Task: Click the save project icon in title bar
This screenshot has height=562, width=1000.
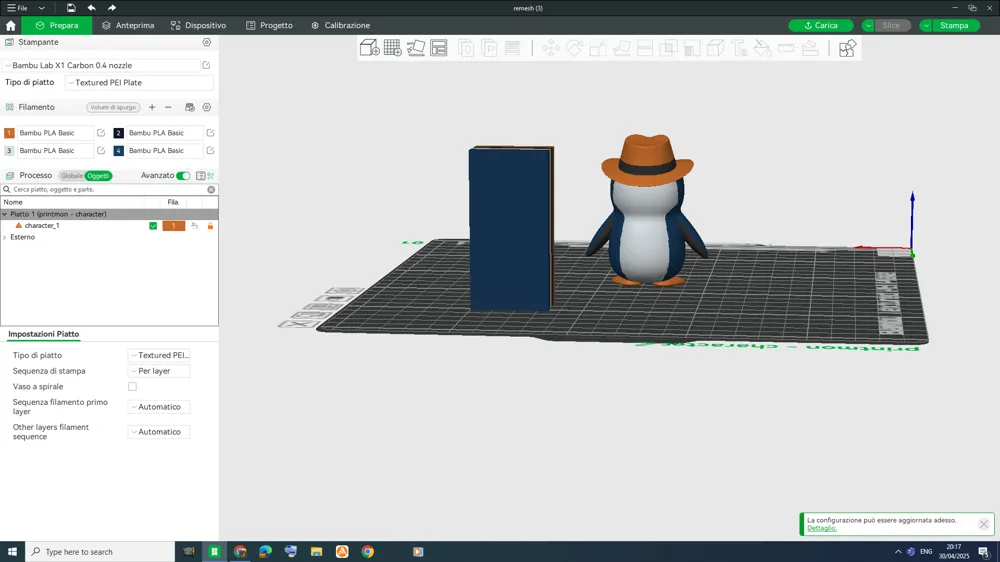Action: [x=71, y=8]
